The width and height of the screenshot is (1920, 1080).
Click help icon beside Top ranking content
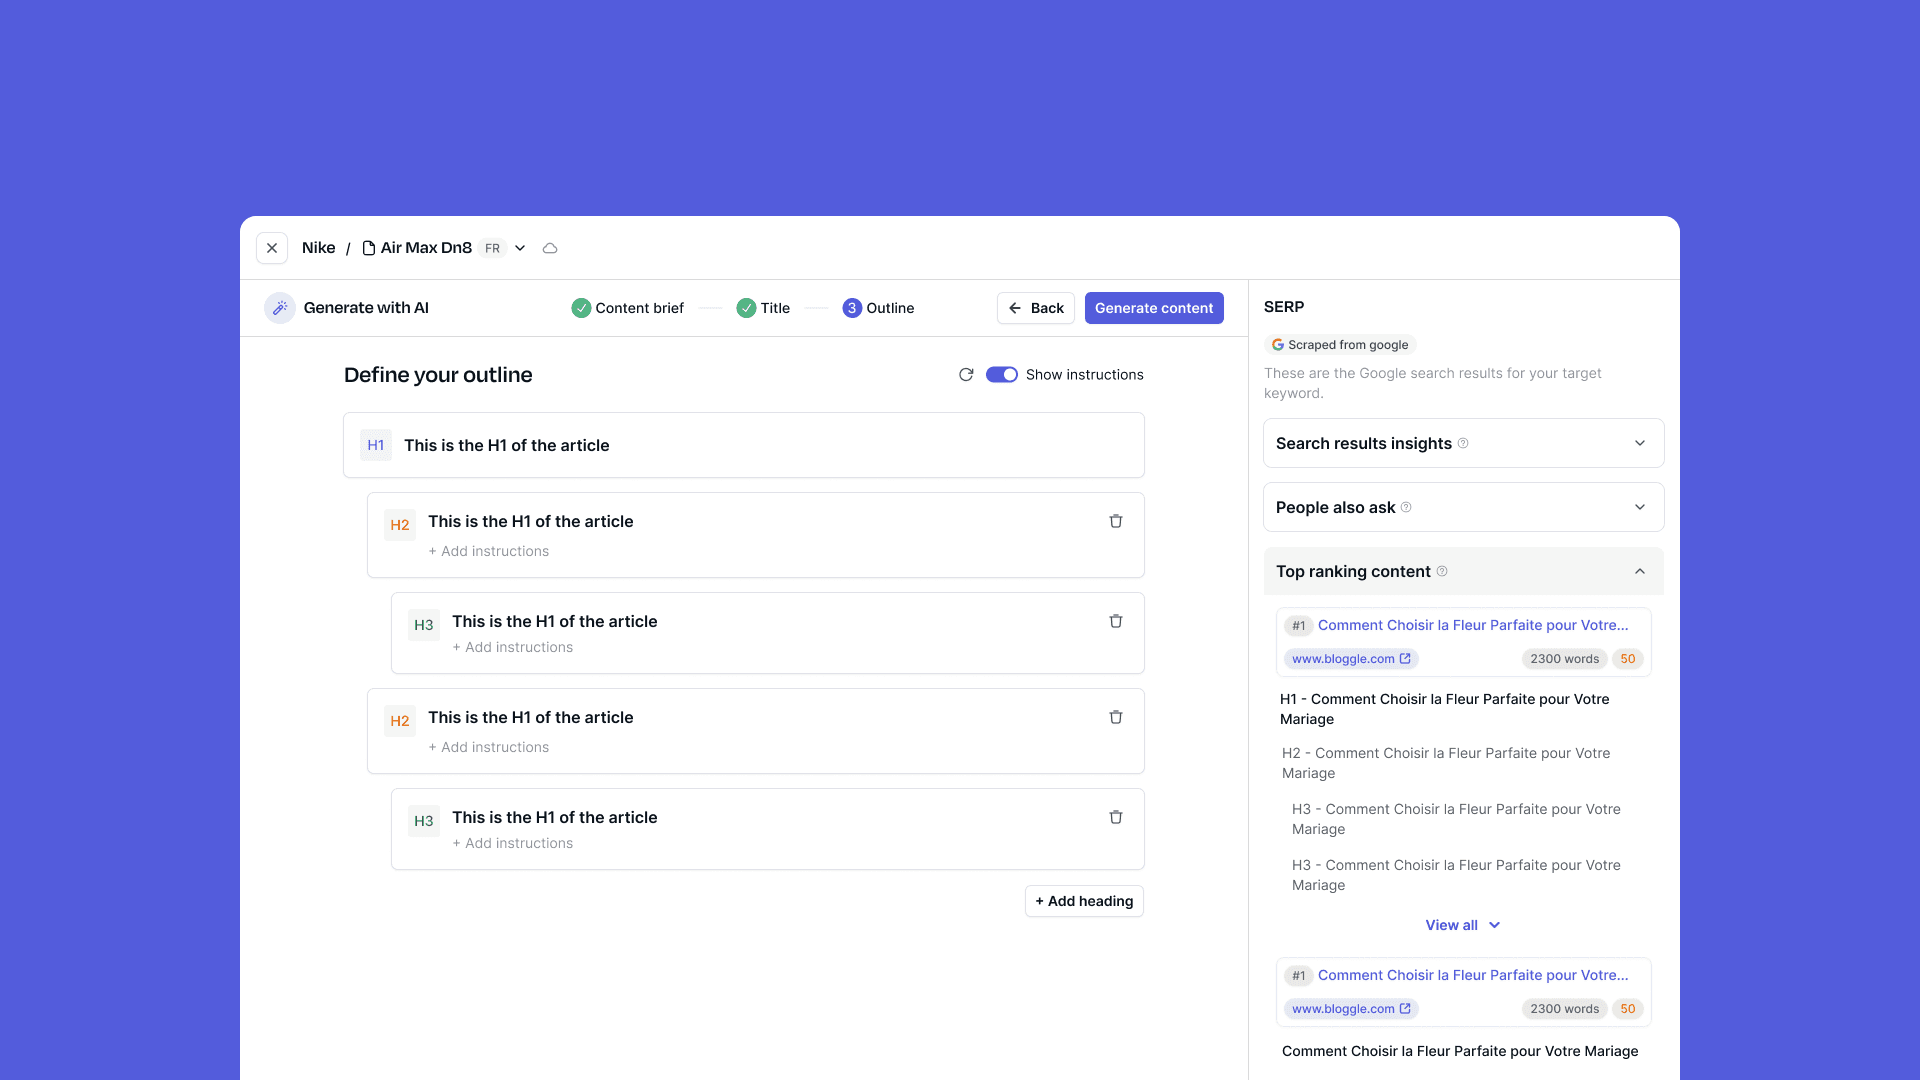[1442, 571]
